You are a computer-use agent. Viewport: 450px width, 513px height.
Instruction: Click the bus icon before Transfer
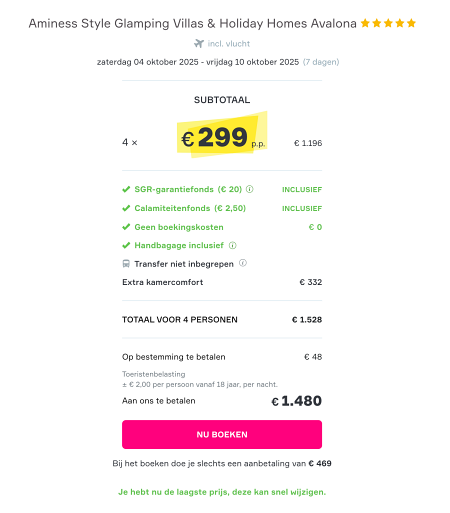point(126,264)
